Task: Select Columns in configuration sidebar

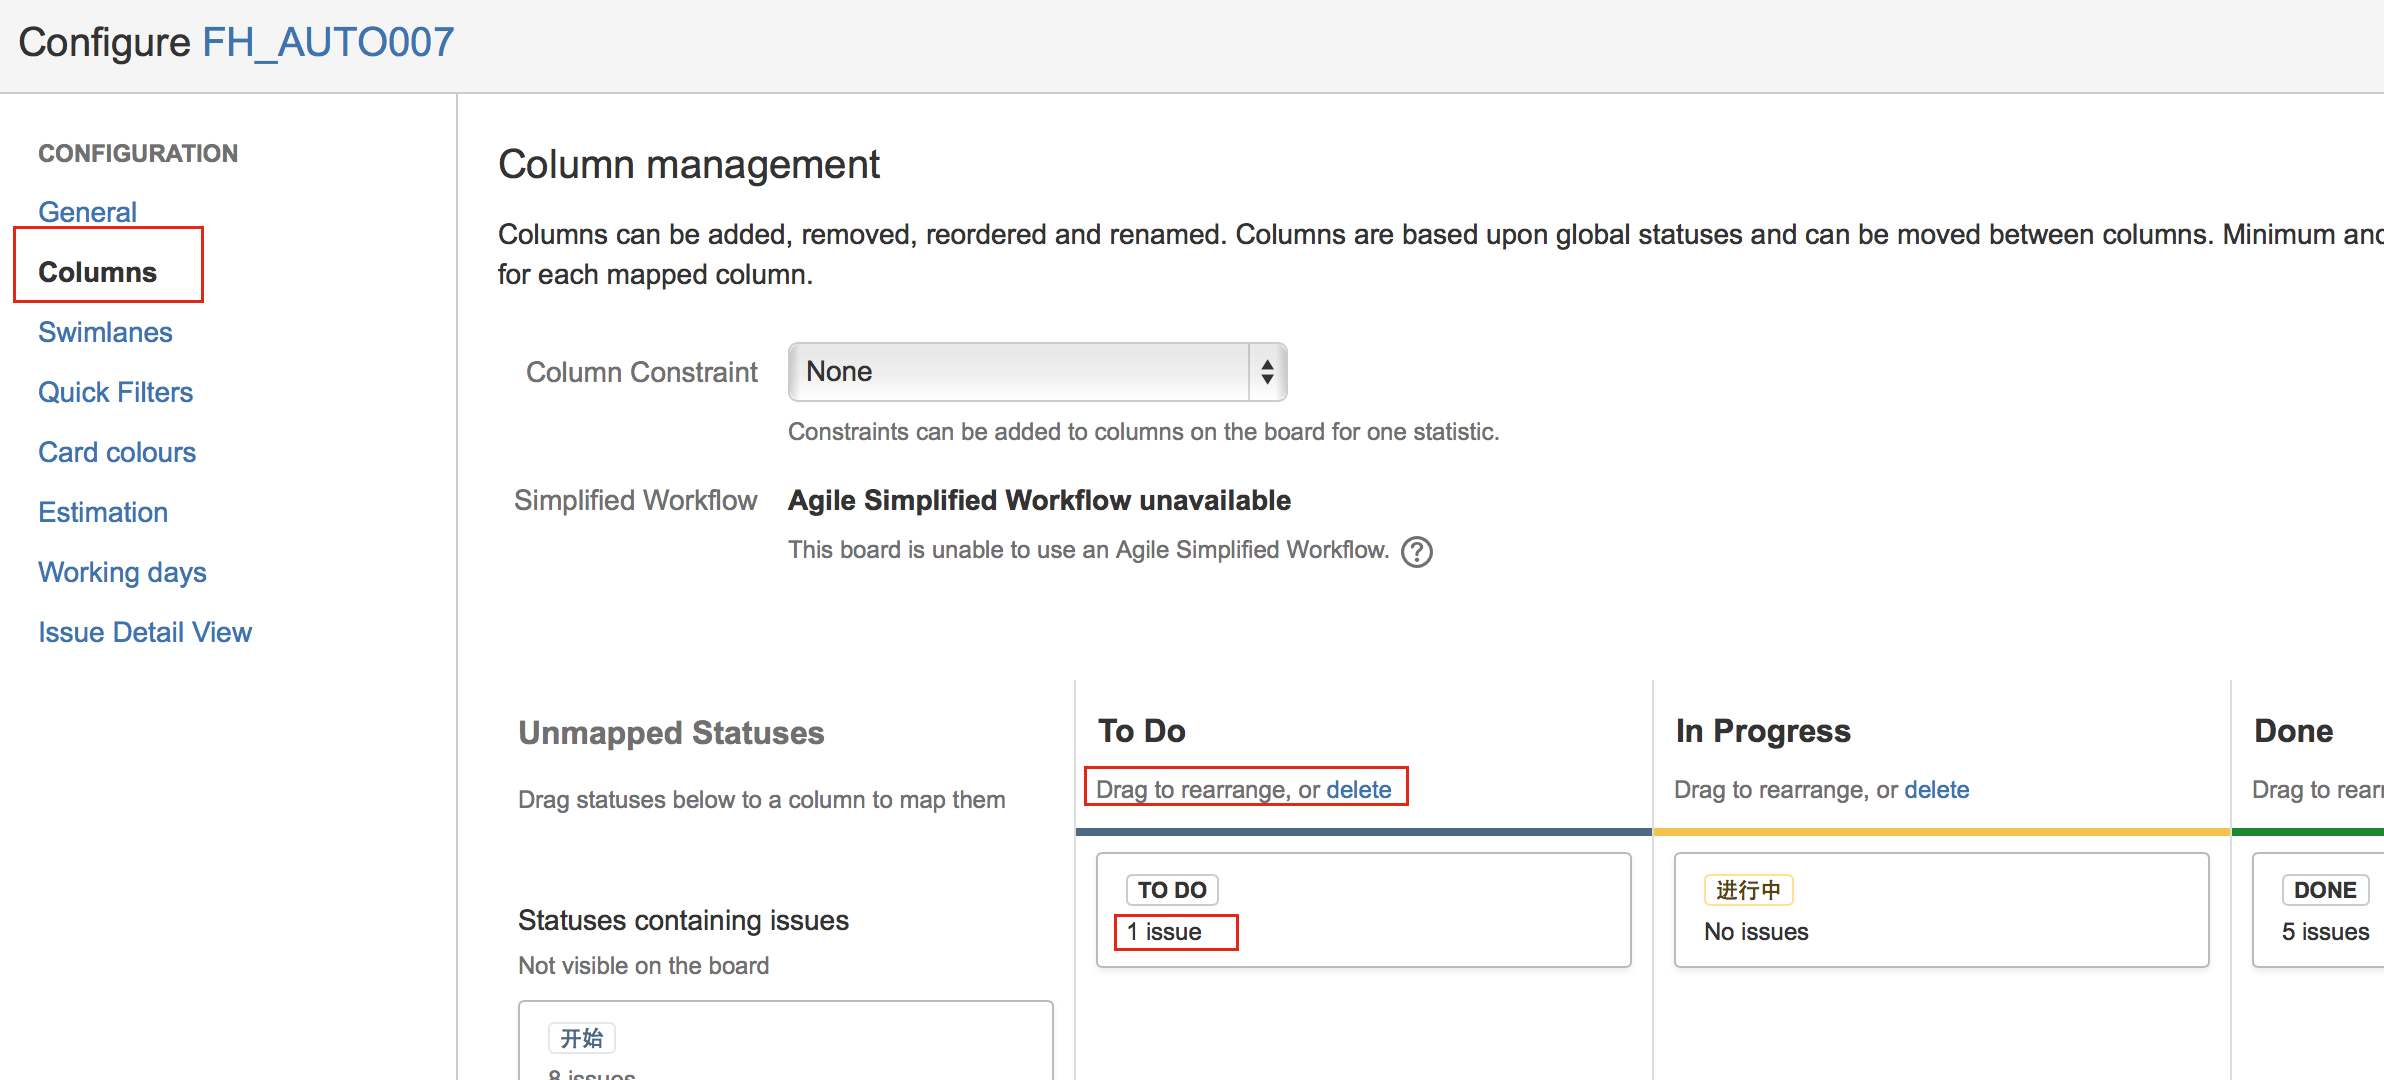Action: 97,272
